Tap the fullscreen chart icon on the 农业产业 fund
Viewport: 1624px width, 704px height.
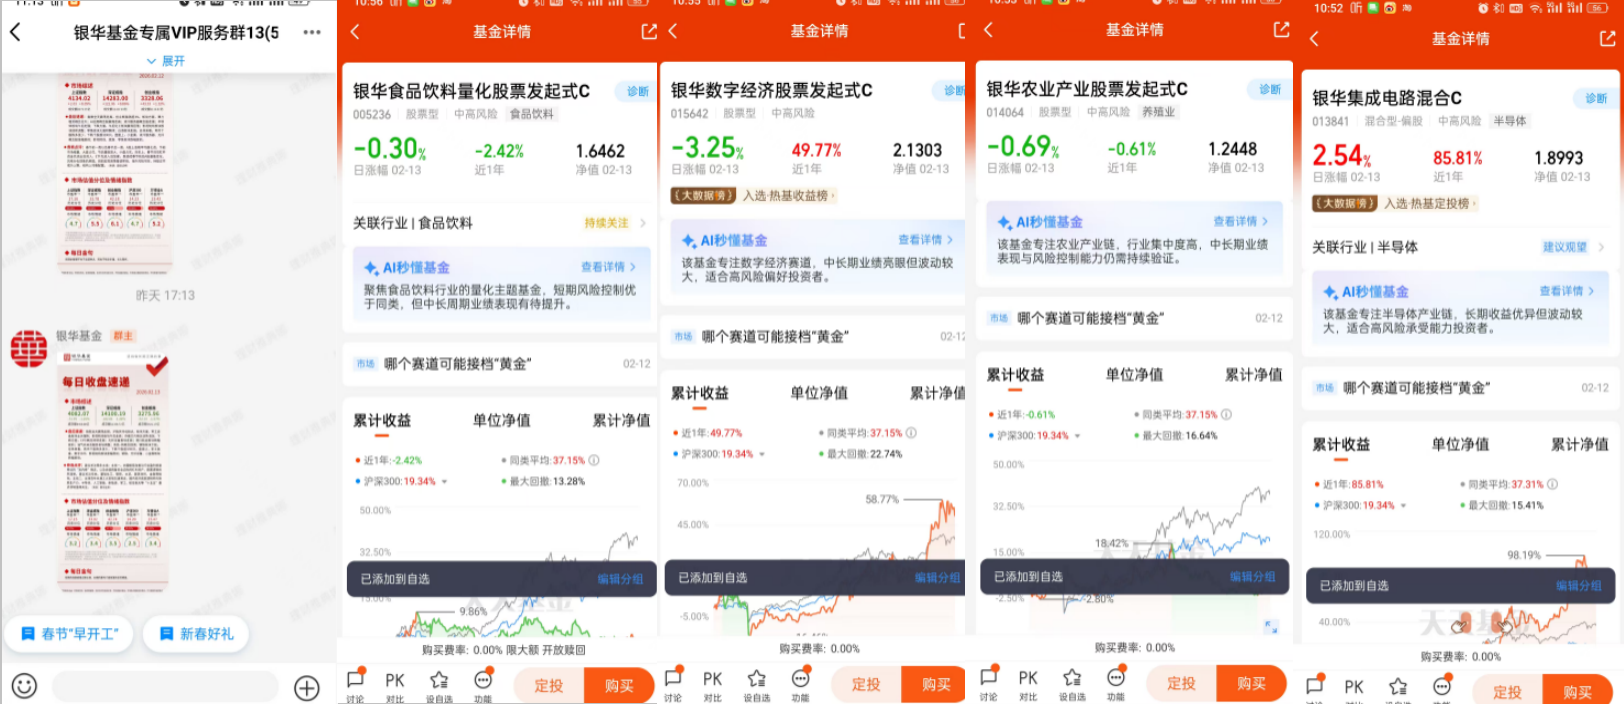point(1271,627)
